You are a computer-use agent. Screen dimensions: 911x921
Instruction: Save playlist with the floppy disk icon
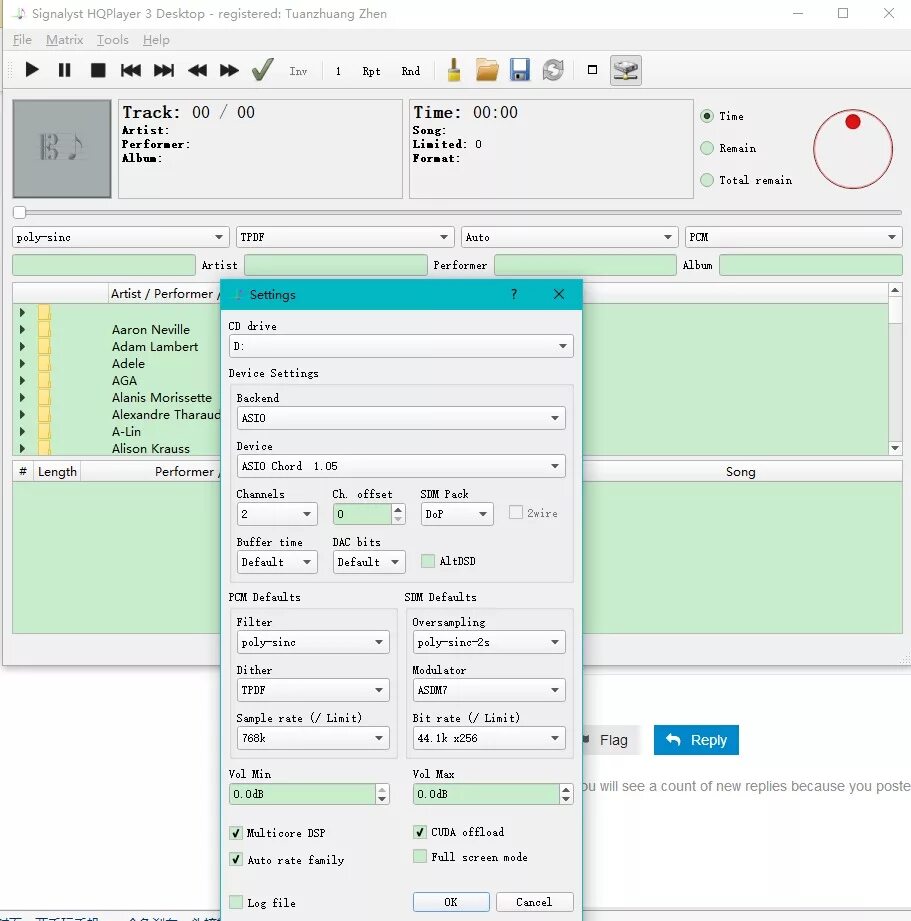point(520,70)
